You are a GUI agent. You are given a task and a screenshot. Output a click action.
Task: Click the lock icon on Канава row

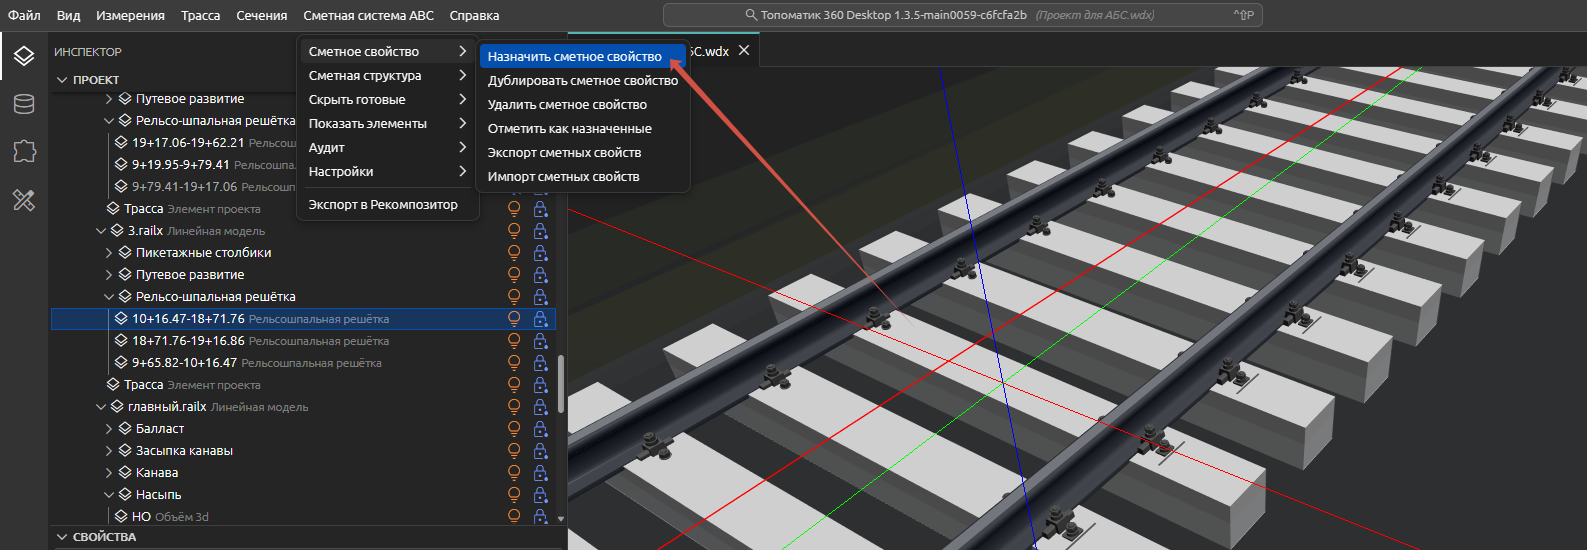[x=540, y=473]
